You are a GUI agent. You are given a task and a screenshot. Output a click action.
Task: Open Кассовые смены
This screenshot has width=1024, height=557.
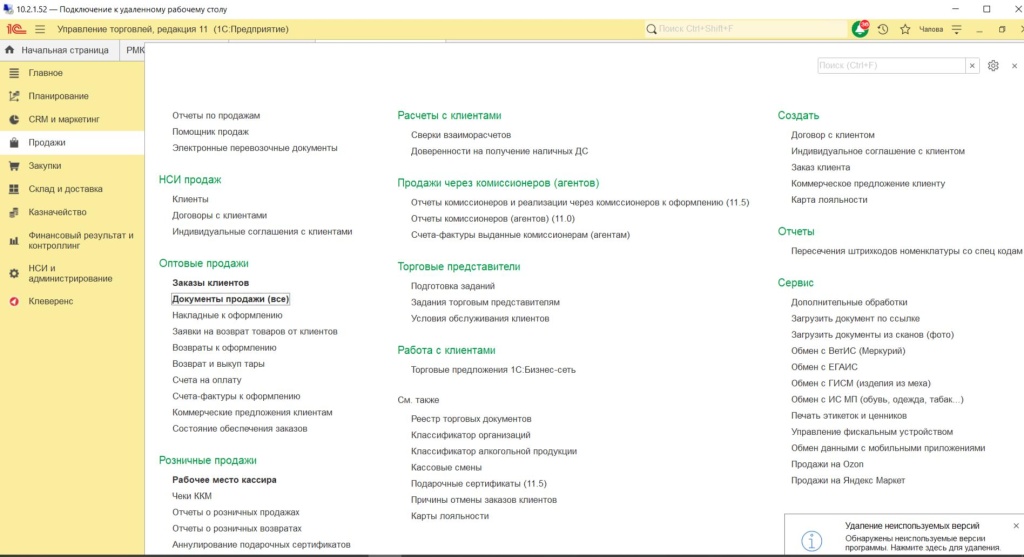(x=446, y=468)
